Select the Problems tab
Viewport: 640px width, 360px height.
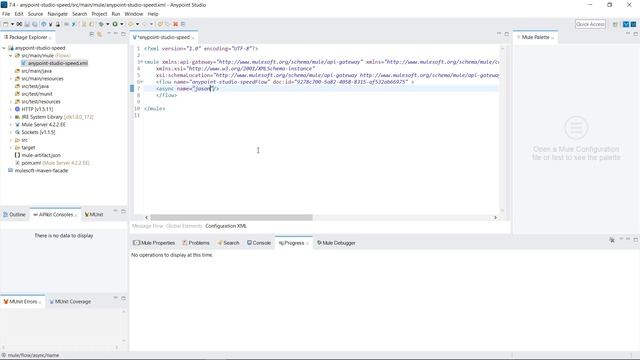click(x=196, y=243)
